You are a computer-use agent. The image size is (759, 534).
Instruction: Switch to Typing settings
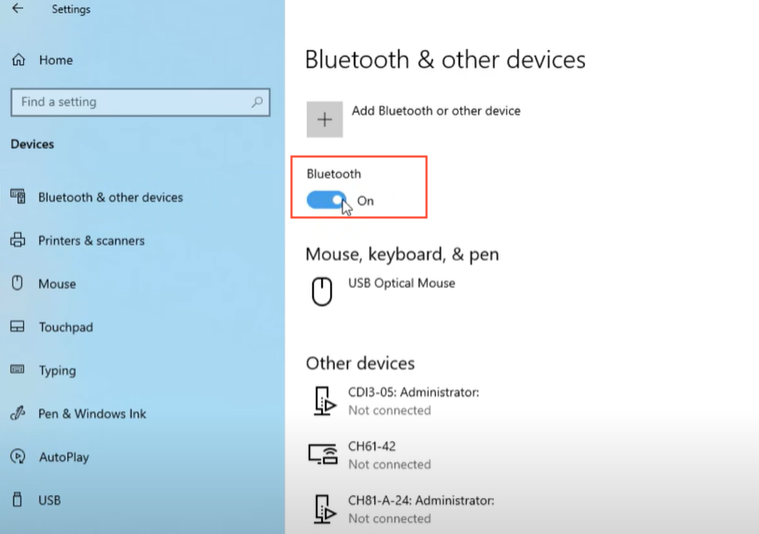click(x=57, y=370)
